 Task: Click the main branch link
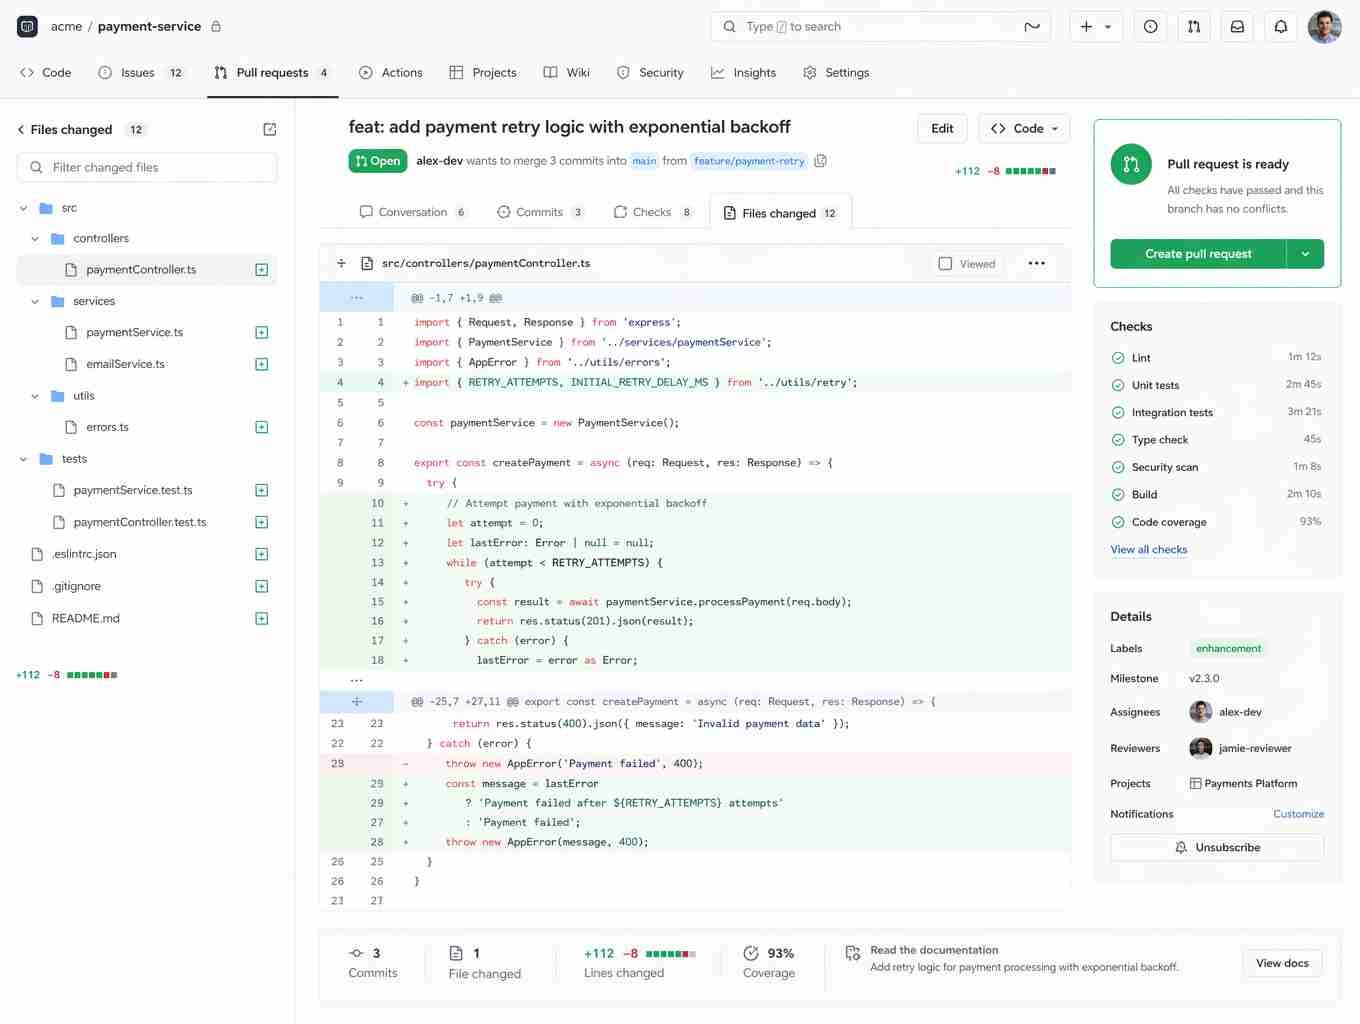click(645, 161)
